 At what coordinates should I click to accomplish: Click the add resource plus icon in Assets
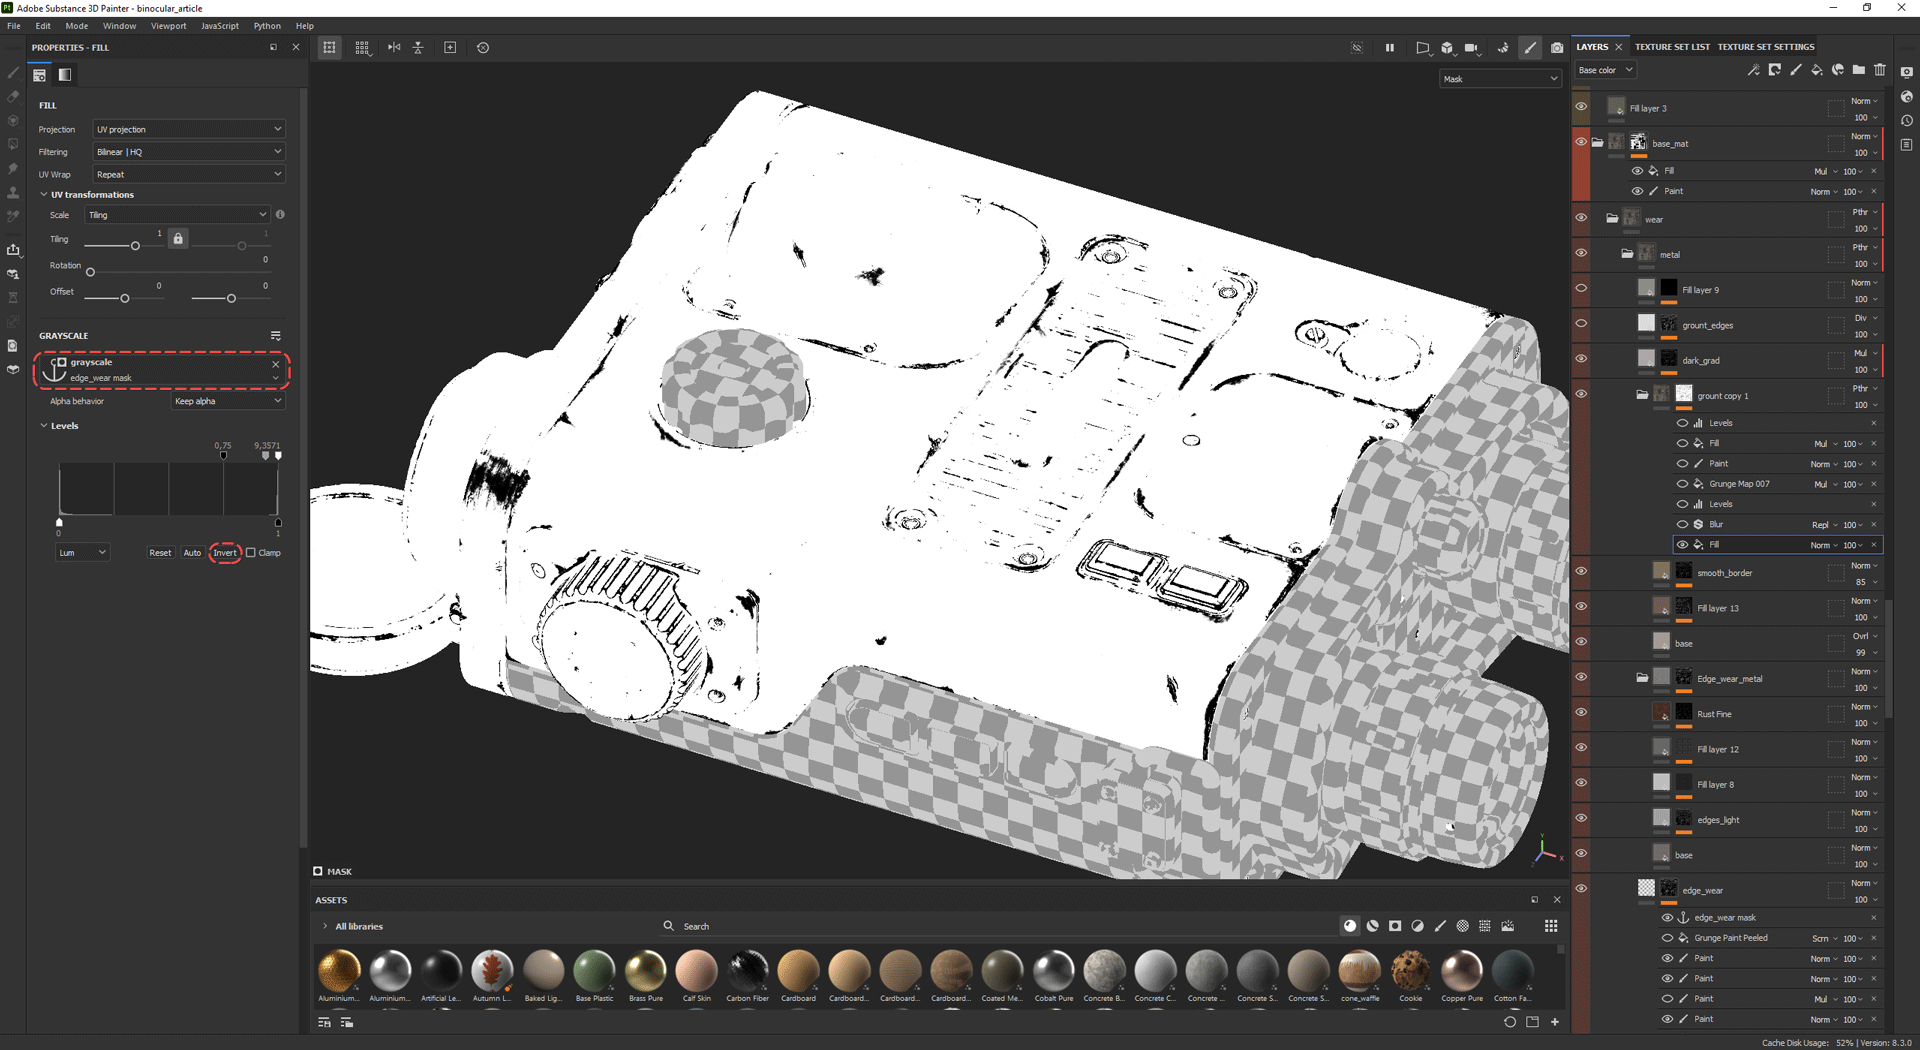[1555, 1022]
